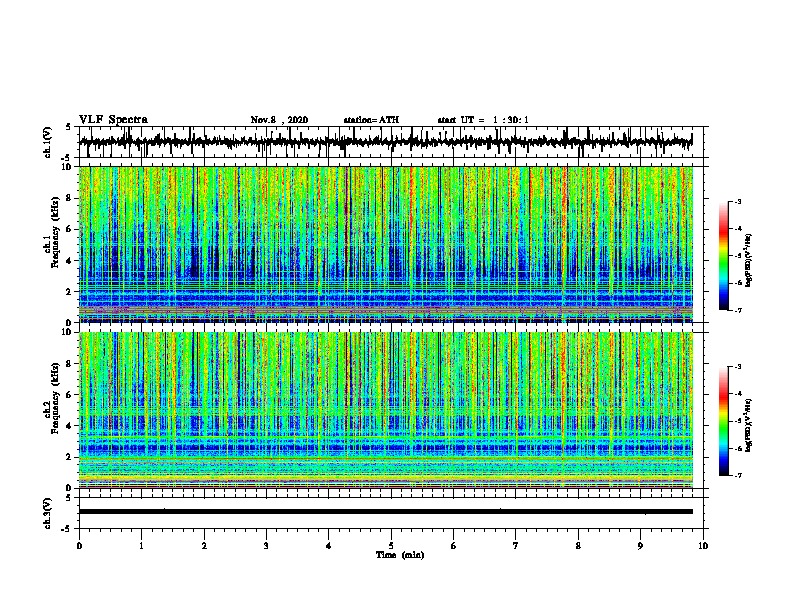The width and height of the screenshot is (792, 612).
Task: Click inside the ch.1 spectrogram panel
Action: point(386,244)
